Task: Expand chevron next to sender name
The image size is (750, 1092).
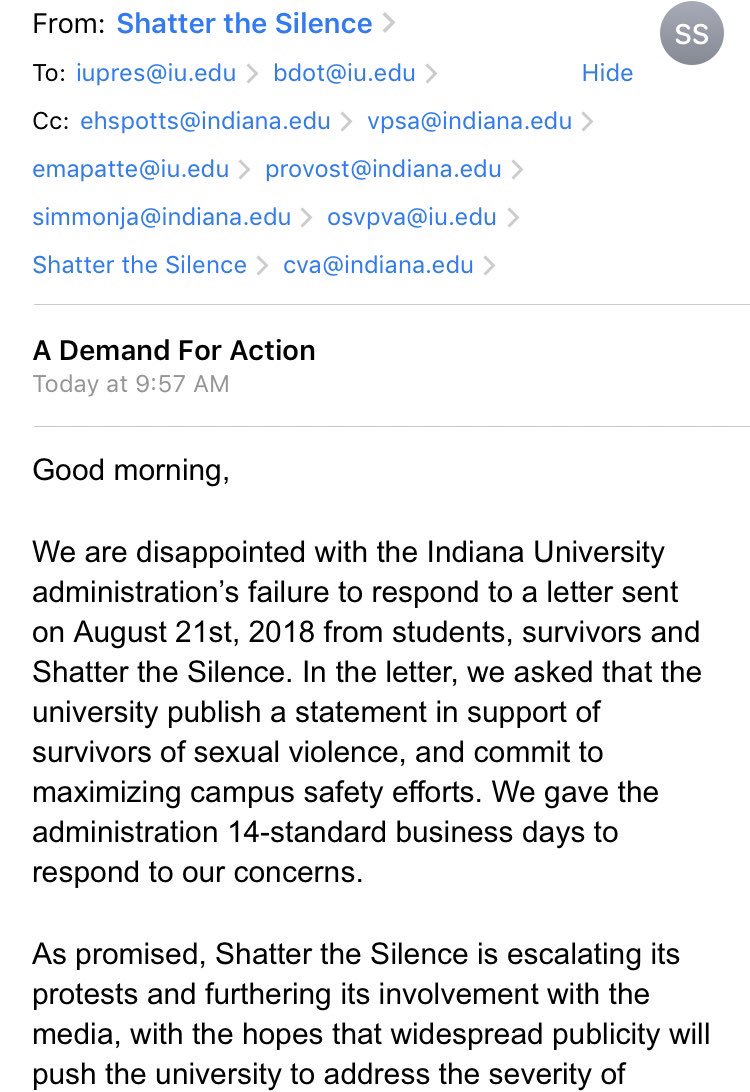Action: 387,24
